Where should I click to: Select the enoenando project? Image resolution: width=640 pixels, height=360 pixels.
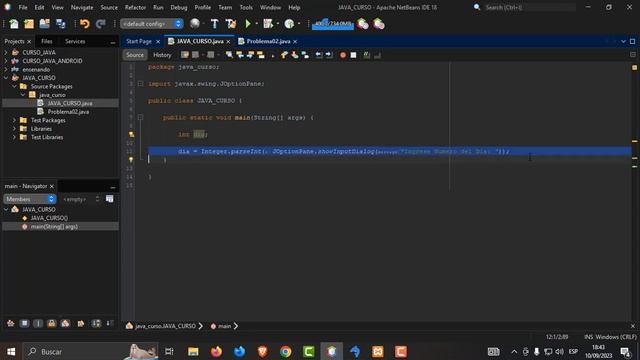(x=36, y=69)
